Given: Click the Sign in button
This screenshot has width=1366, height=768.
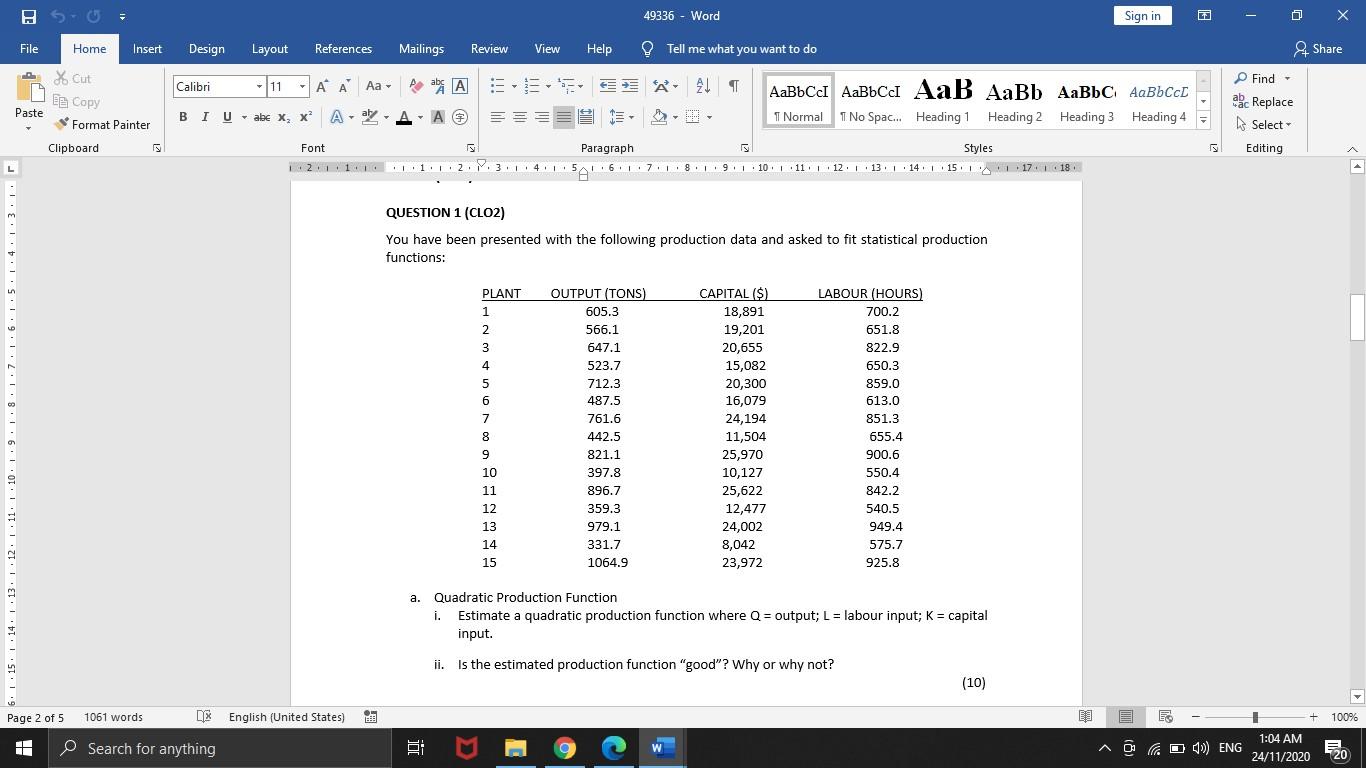Looking at the screenshot, I should pos(1140,17).
